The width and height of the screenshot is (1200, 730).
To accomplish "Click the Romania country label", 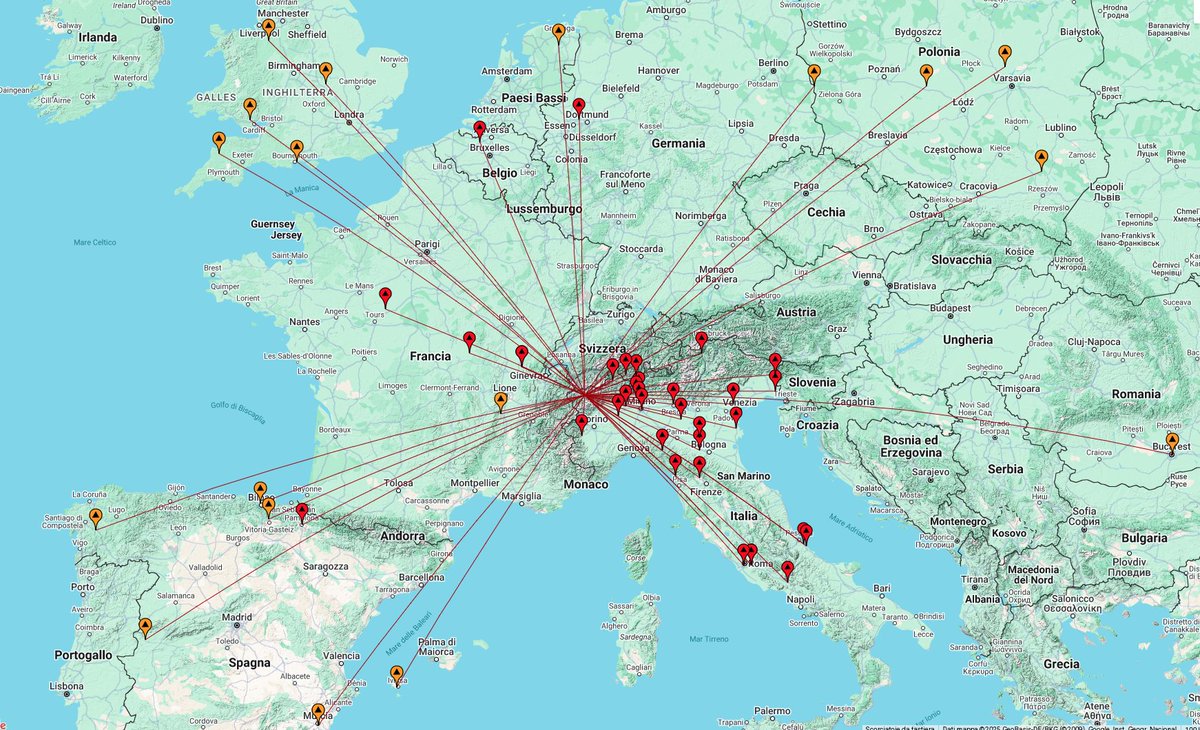I will [1135, 394].
